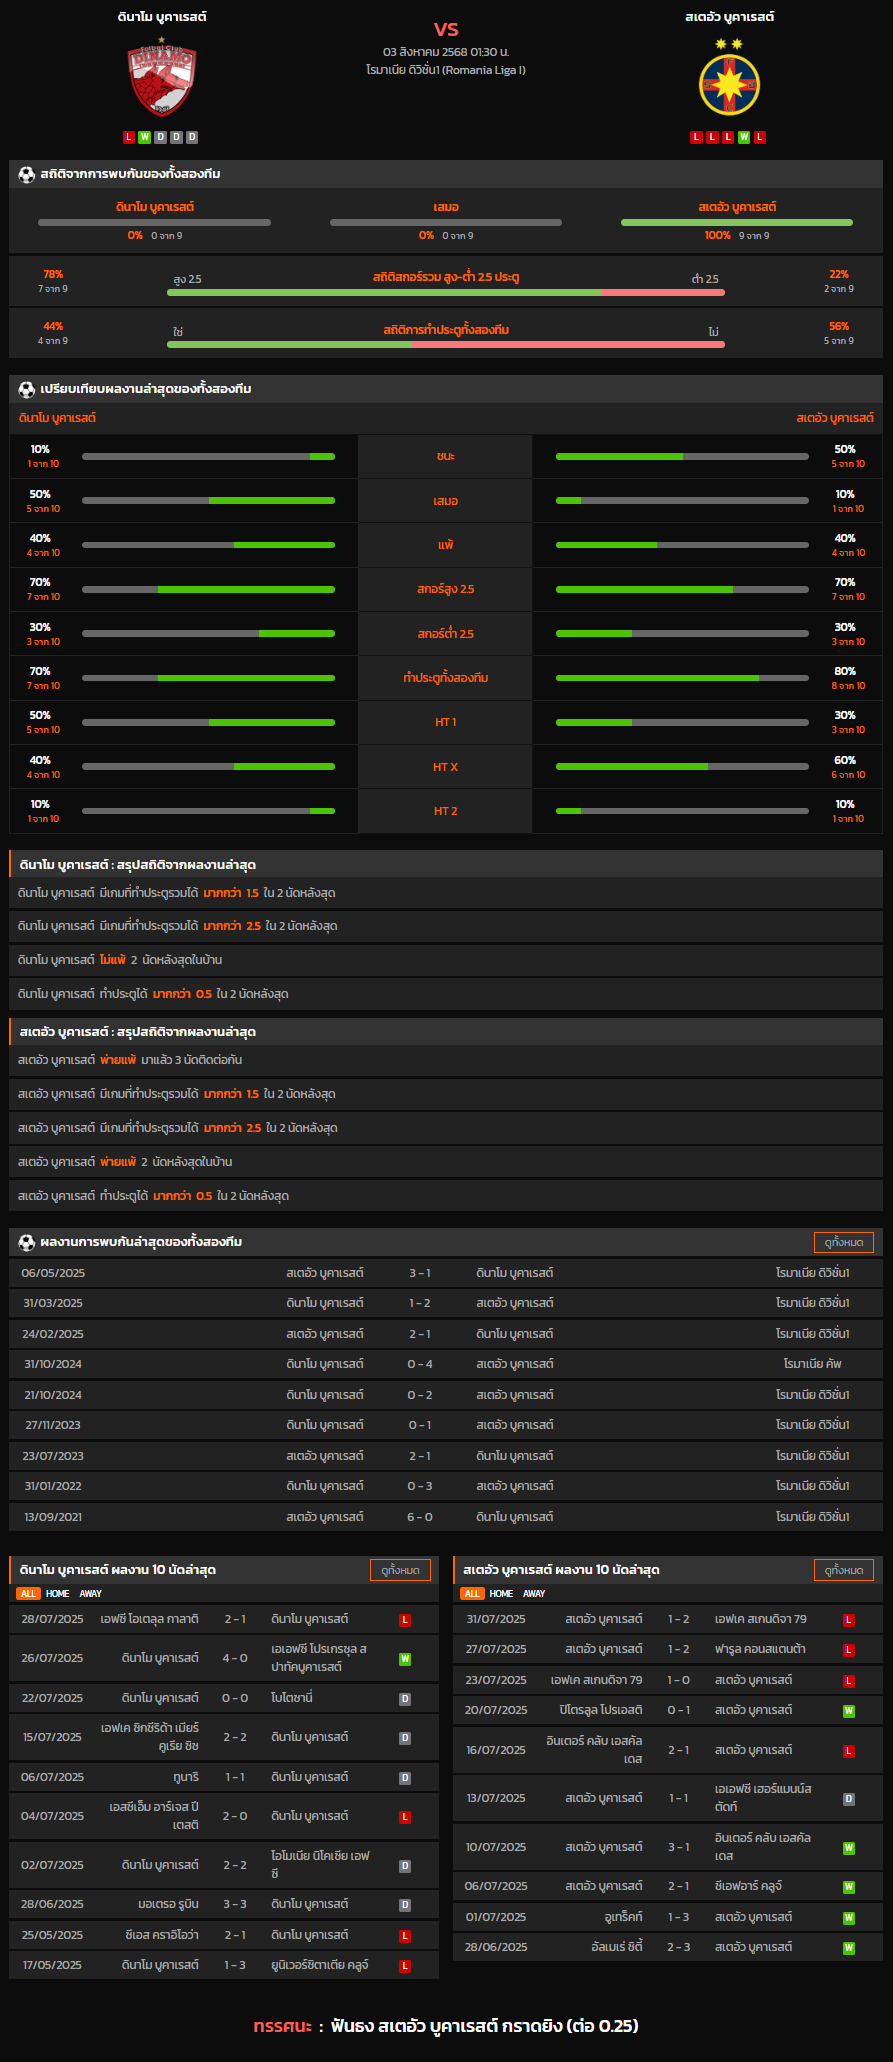Click the Steaua Bucharest team crest
Screen dimensions: 893x2062
click(729, 79)
